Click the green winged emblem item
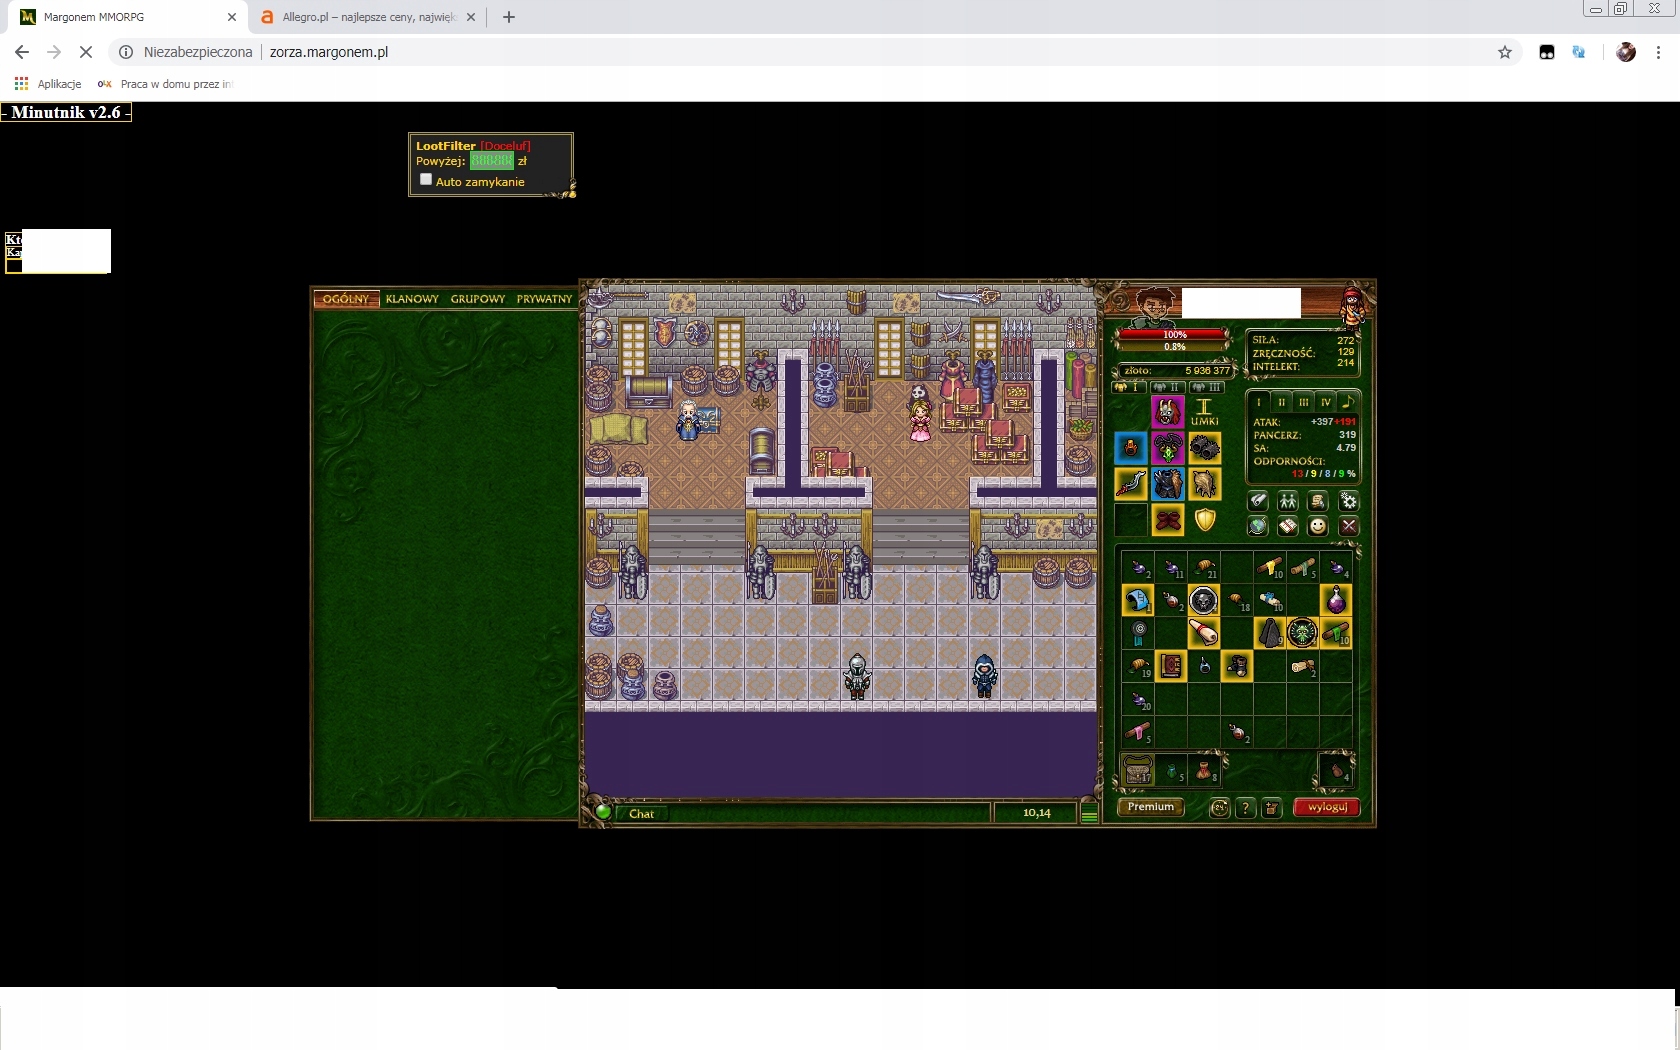Image resolution: width=1680 pixels, height=1050 pixels. coord(1302,633)
